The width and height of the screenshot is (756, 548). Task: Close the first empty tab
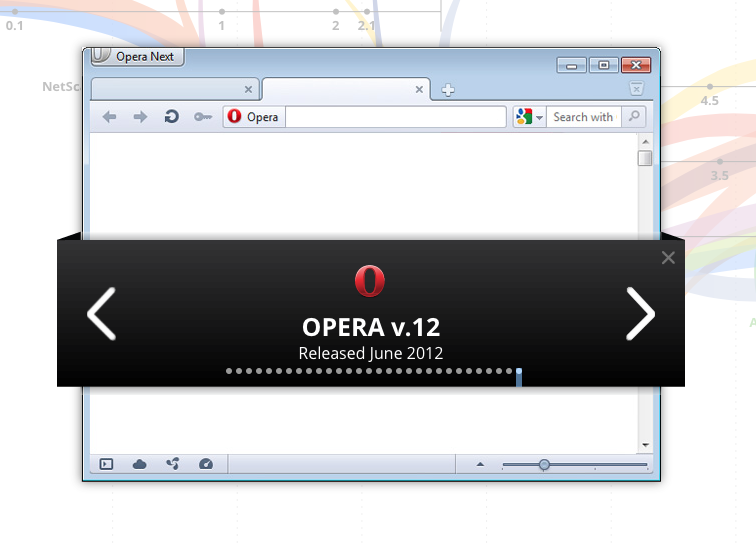(248, 89)
